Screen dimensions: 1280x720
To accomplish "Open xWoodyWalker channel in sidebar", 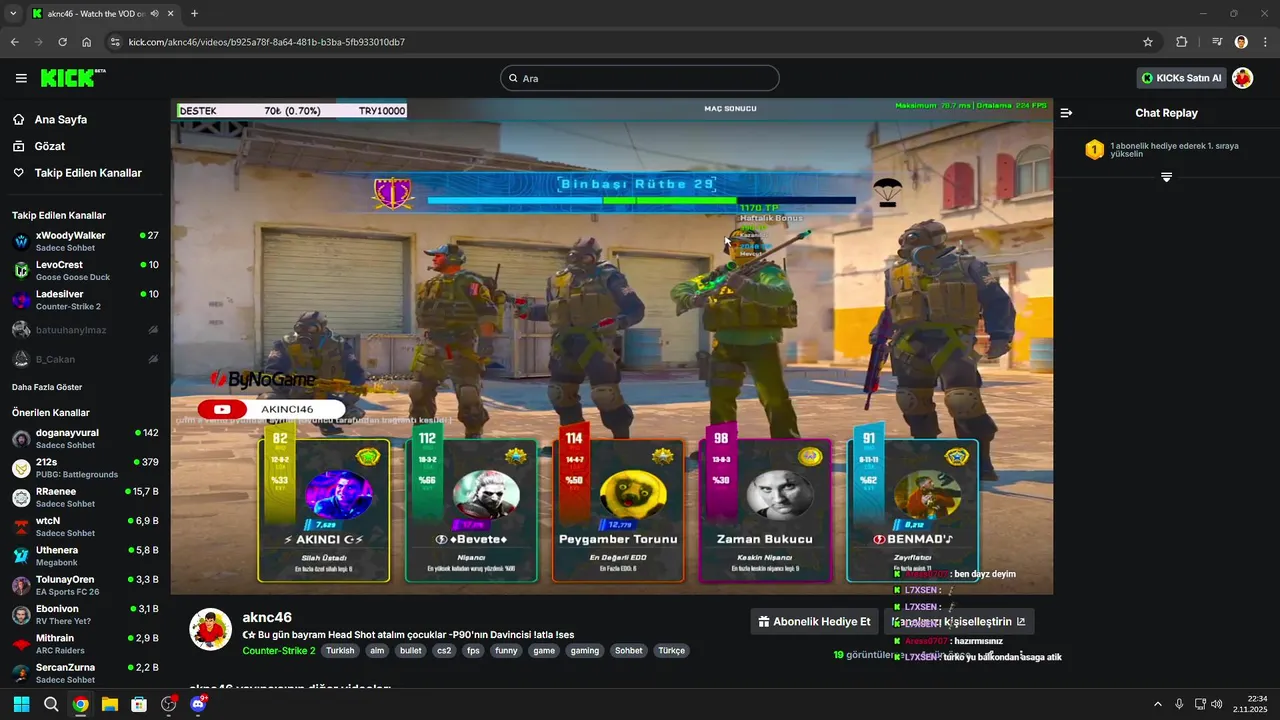I will pos(85,241).
